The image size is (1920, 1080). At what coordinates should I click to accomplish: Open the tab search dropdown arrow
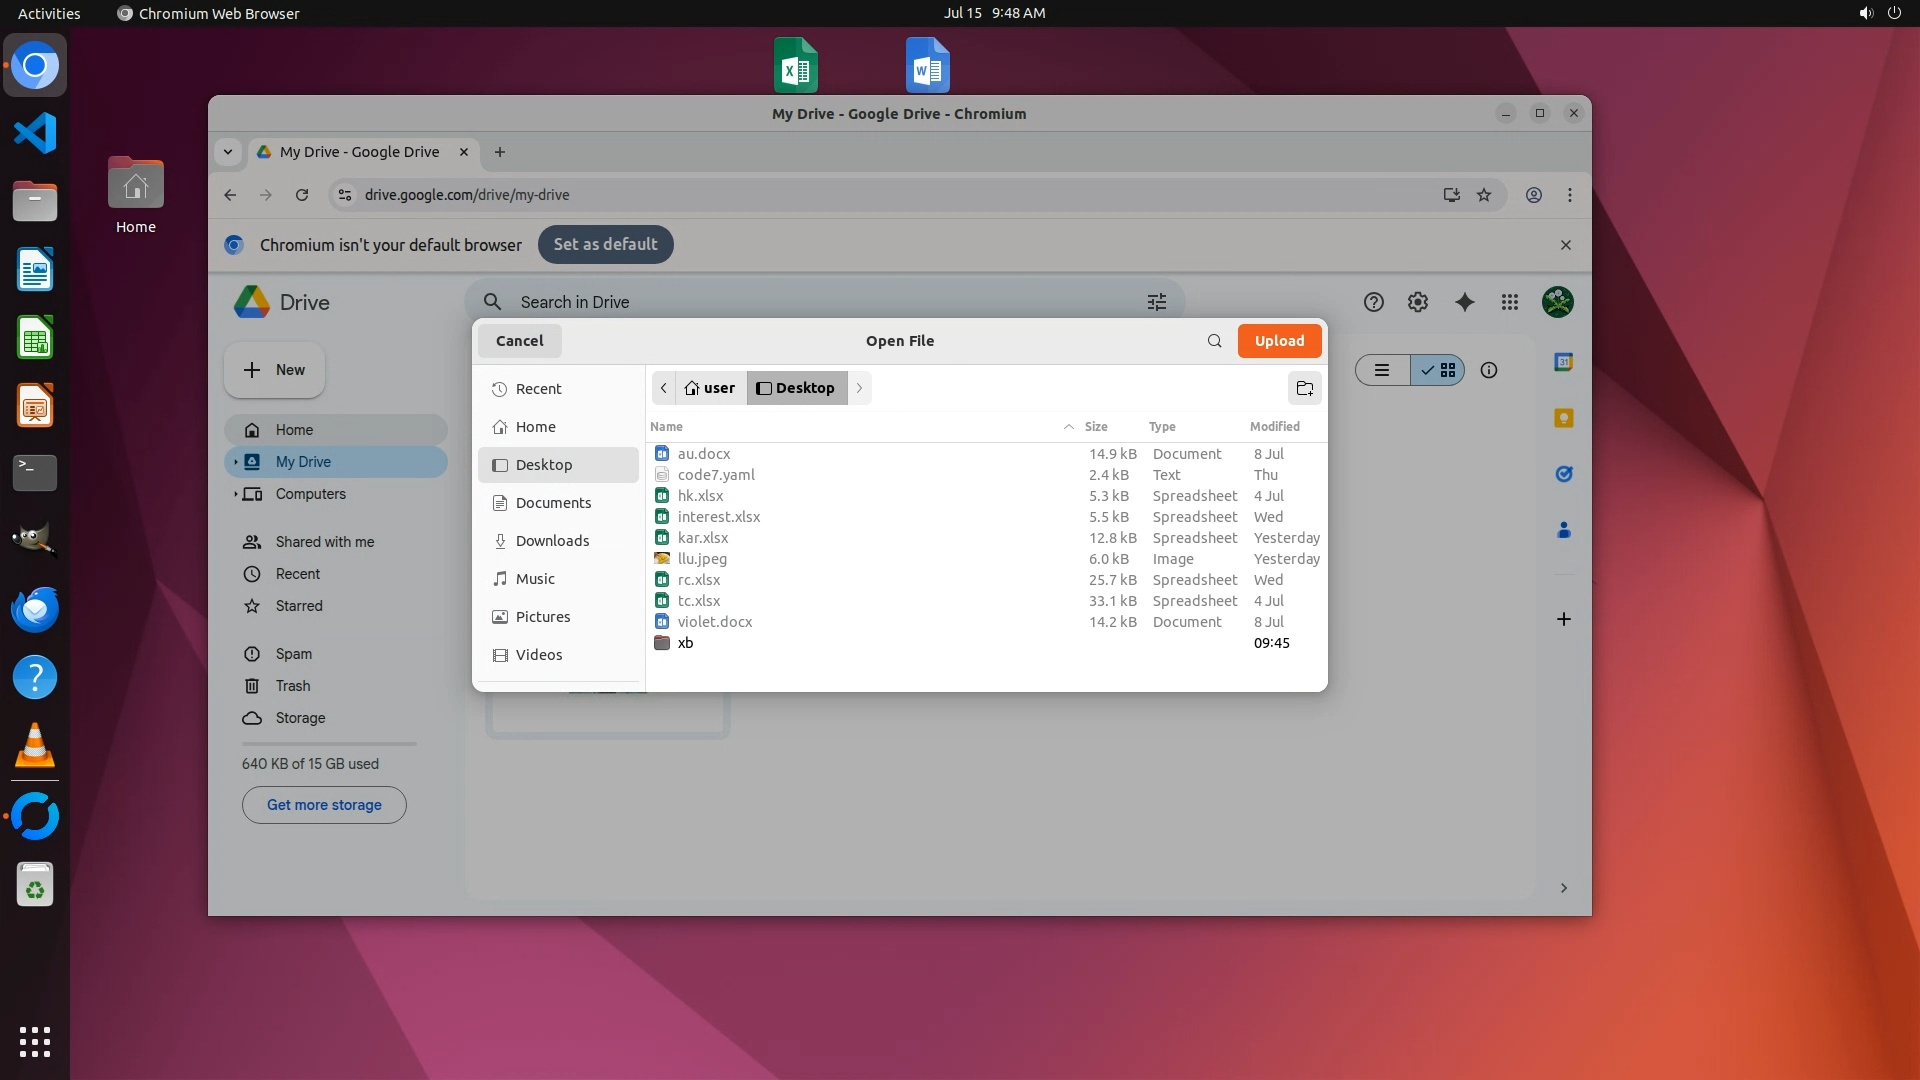228,152
